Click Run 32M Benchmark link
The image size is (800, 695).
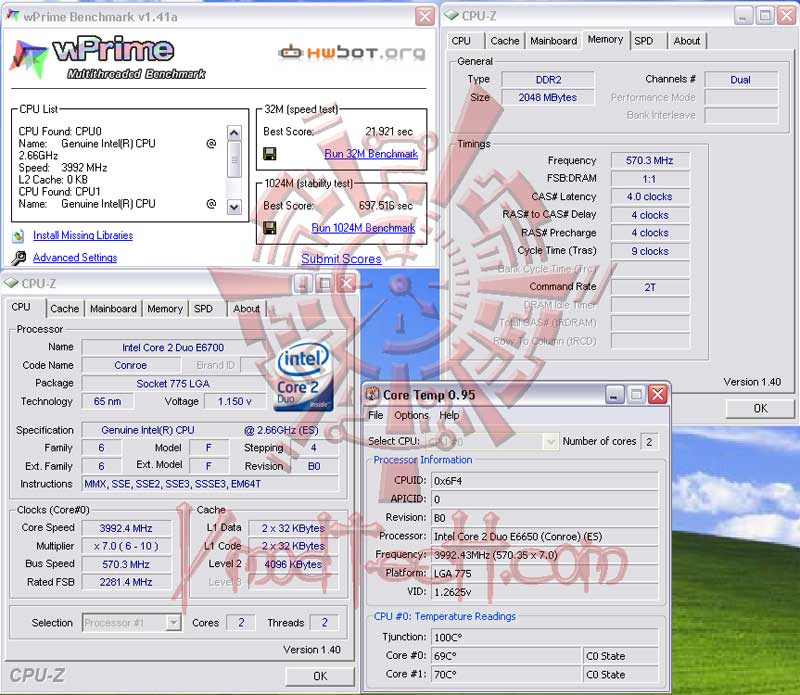(x=371, y=154)
